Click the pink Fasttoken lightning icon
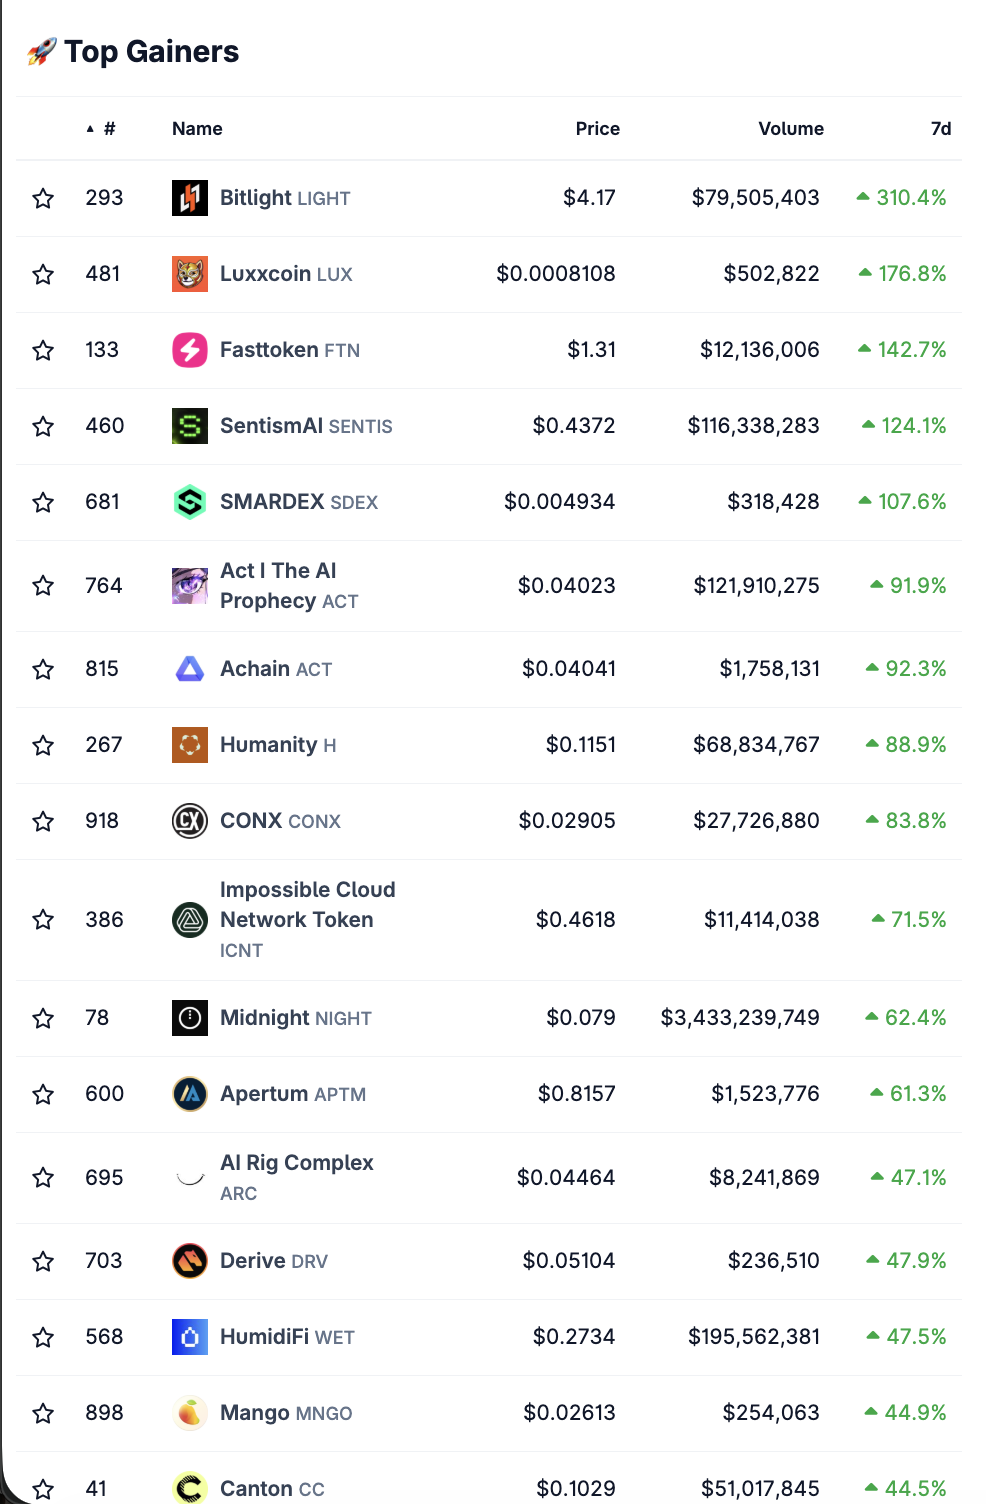 pyautogui.click(x=189, y=350)
